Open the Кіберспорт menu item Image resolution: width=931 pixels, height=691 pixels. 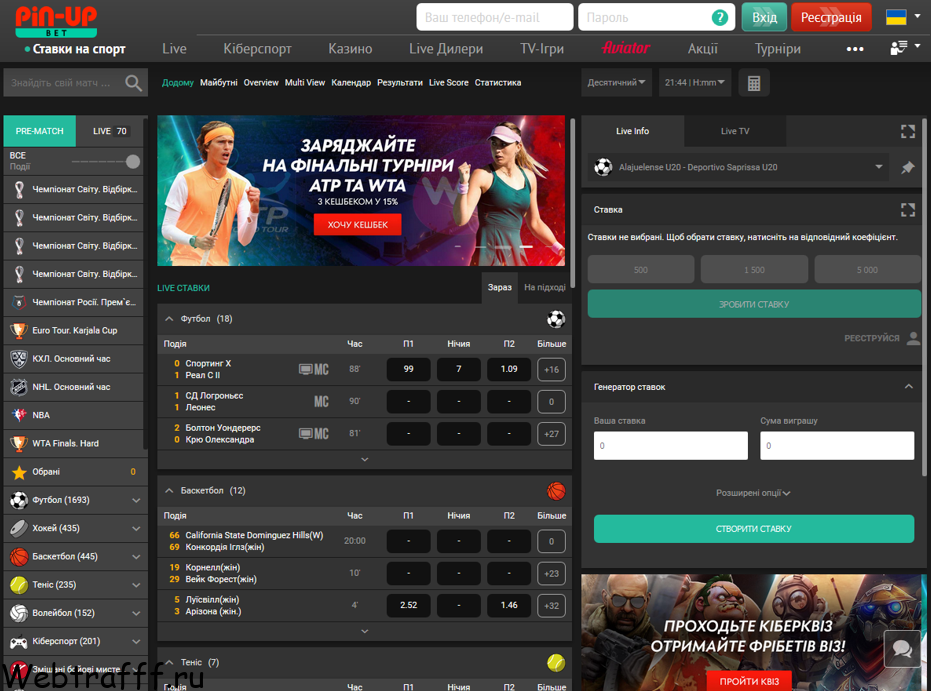click(257, 49)
